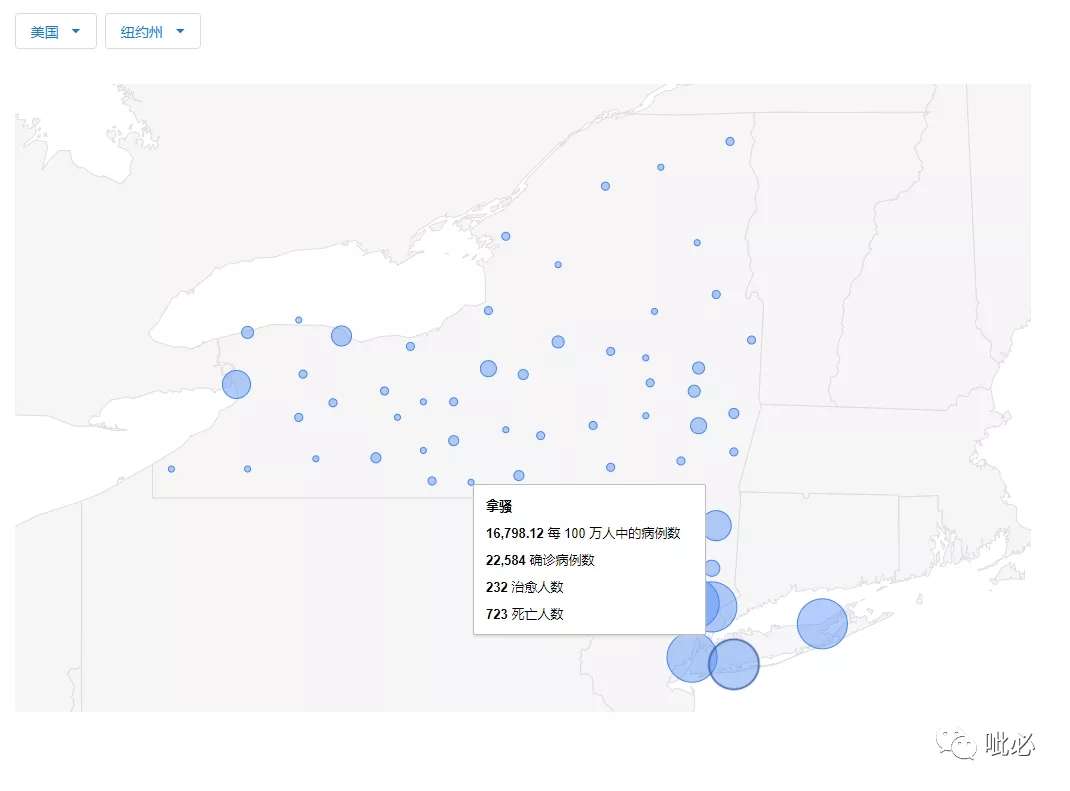
Task: Click the small bubble at Lake Ontario's eastern tip
Action: pyautogui.click(x=489, y=311)
